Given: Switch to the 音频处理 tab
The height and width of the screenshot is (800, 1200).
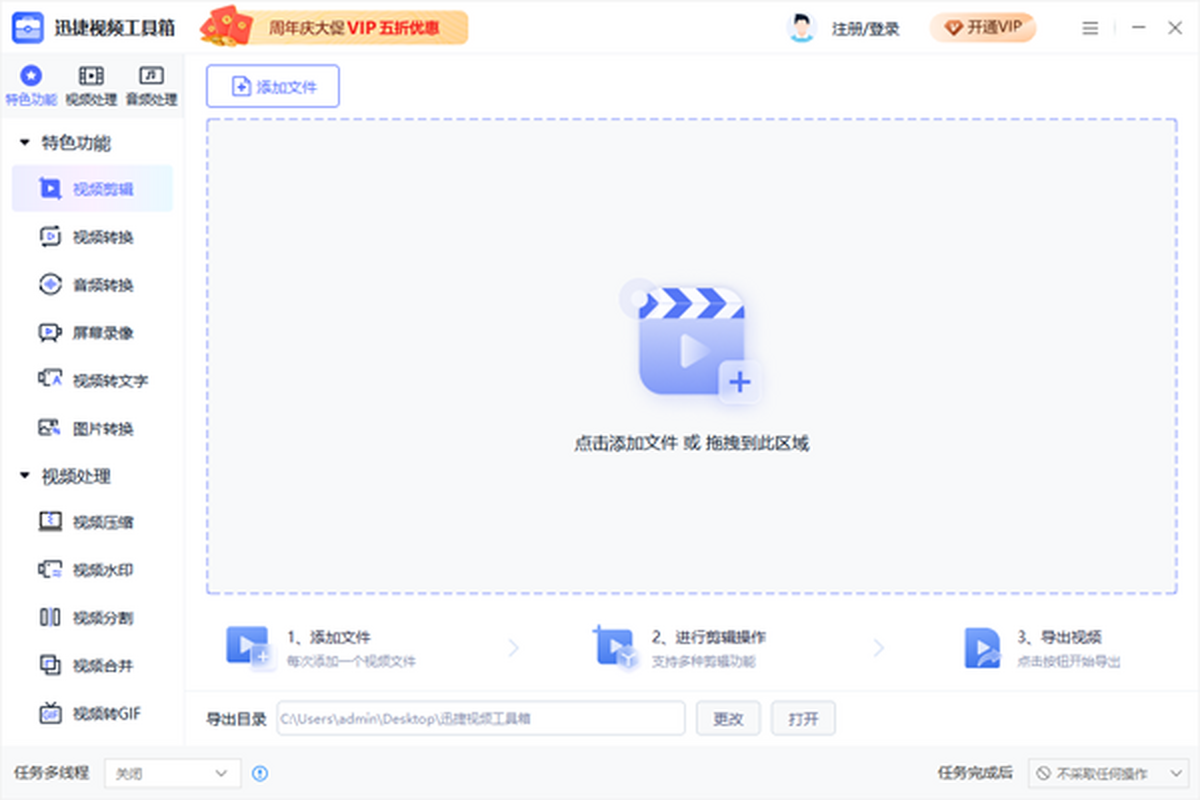Looking at the screenshot, I should 151,85.
